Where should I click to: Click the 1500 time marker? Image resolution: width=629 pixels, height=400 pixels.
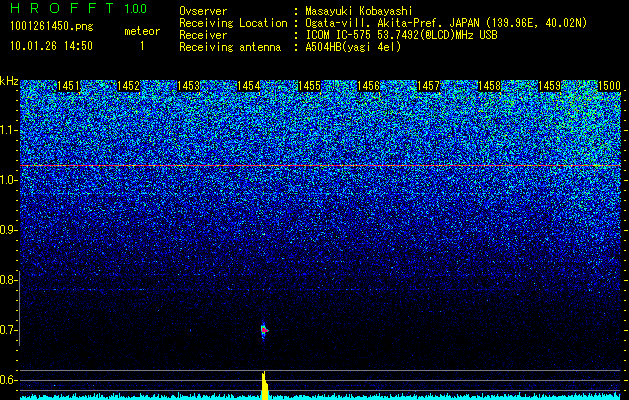pyautogui.click(x=609, y=86)
